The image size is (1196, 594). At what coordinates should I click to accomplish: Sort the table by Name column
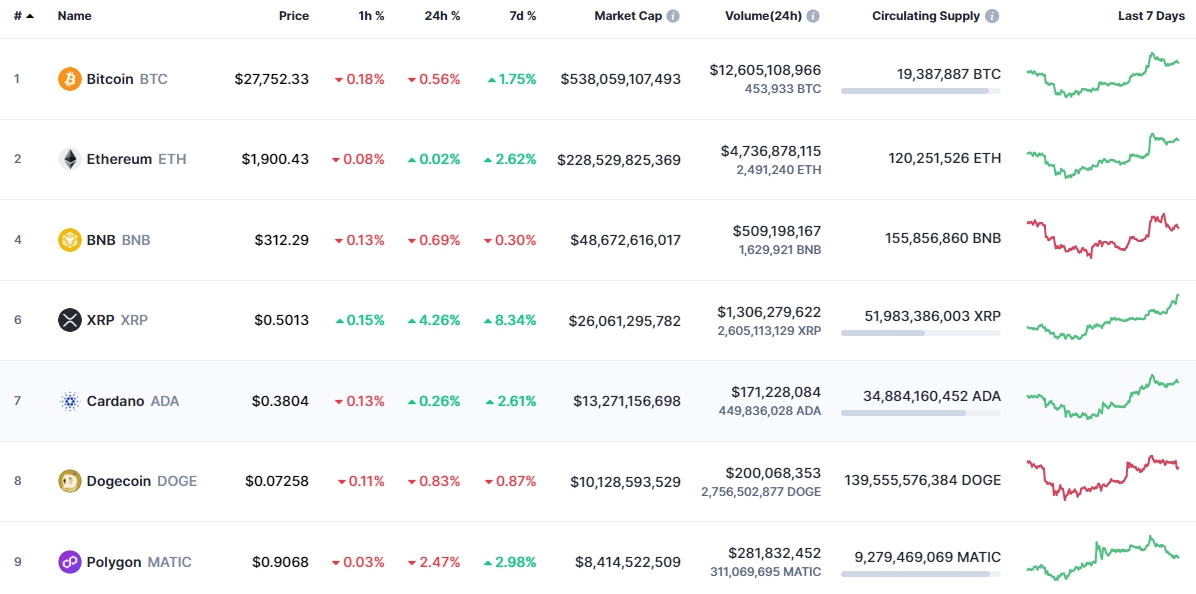point(73,16)
